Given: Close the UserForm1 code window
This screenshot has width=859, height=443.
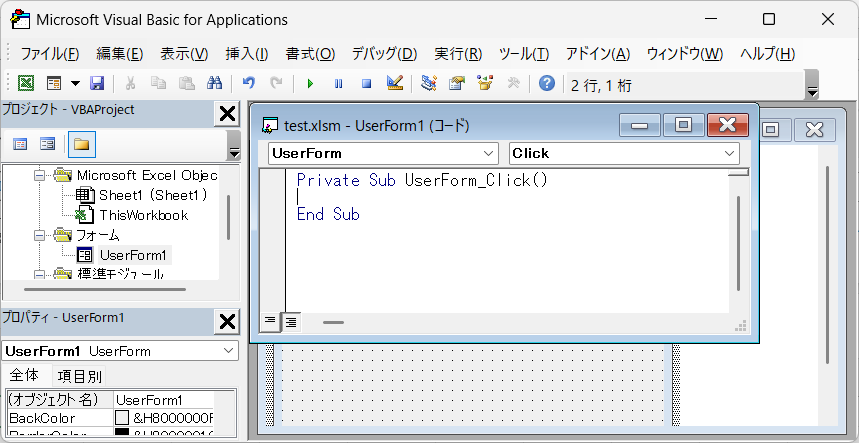Looking at the screenshot, I should coord(728,125).
